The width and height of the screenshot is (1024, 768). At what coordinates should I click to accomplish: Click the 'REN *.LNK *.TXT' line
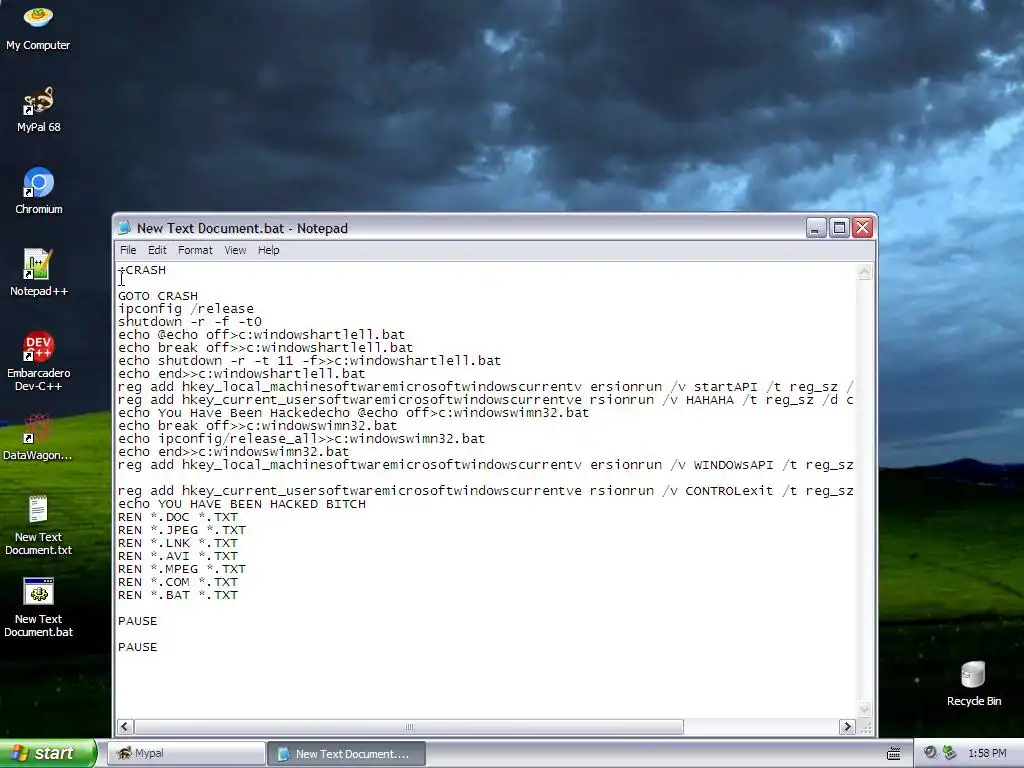tap(178, 543)
